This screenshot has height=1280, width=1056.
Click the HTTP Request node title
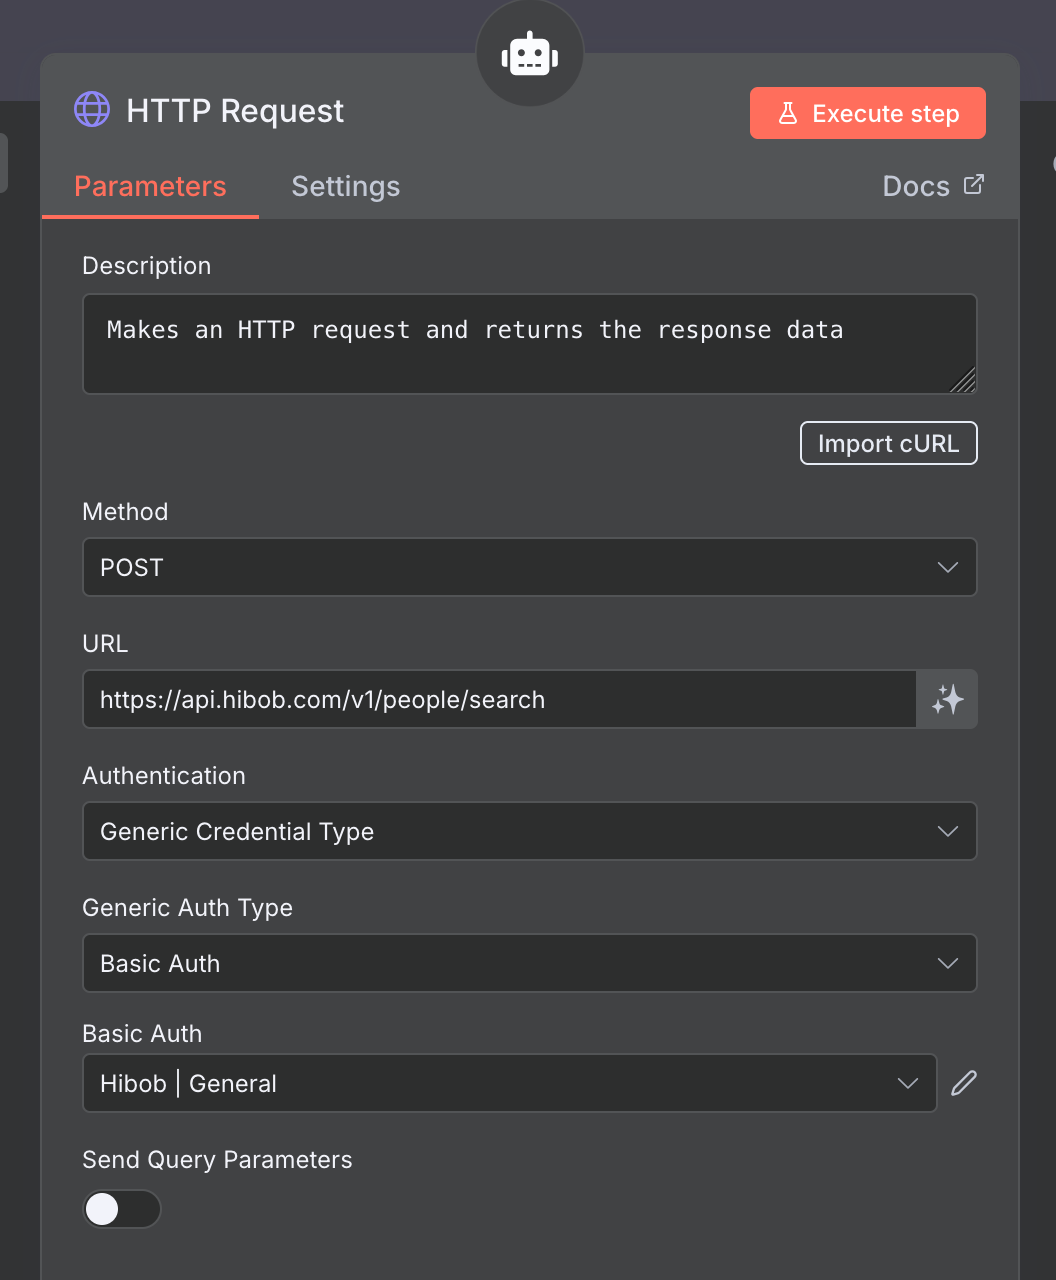coord(235,111)
